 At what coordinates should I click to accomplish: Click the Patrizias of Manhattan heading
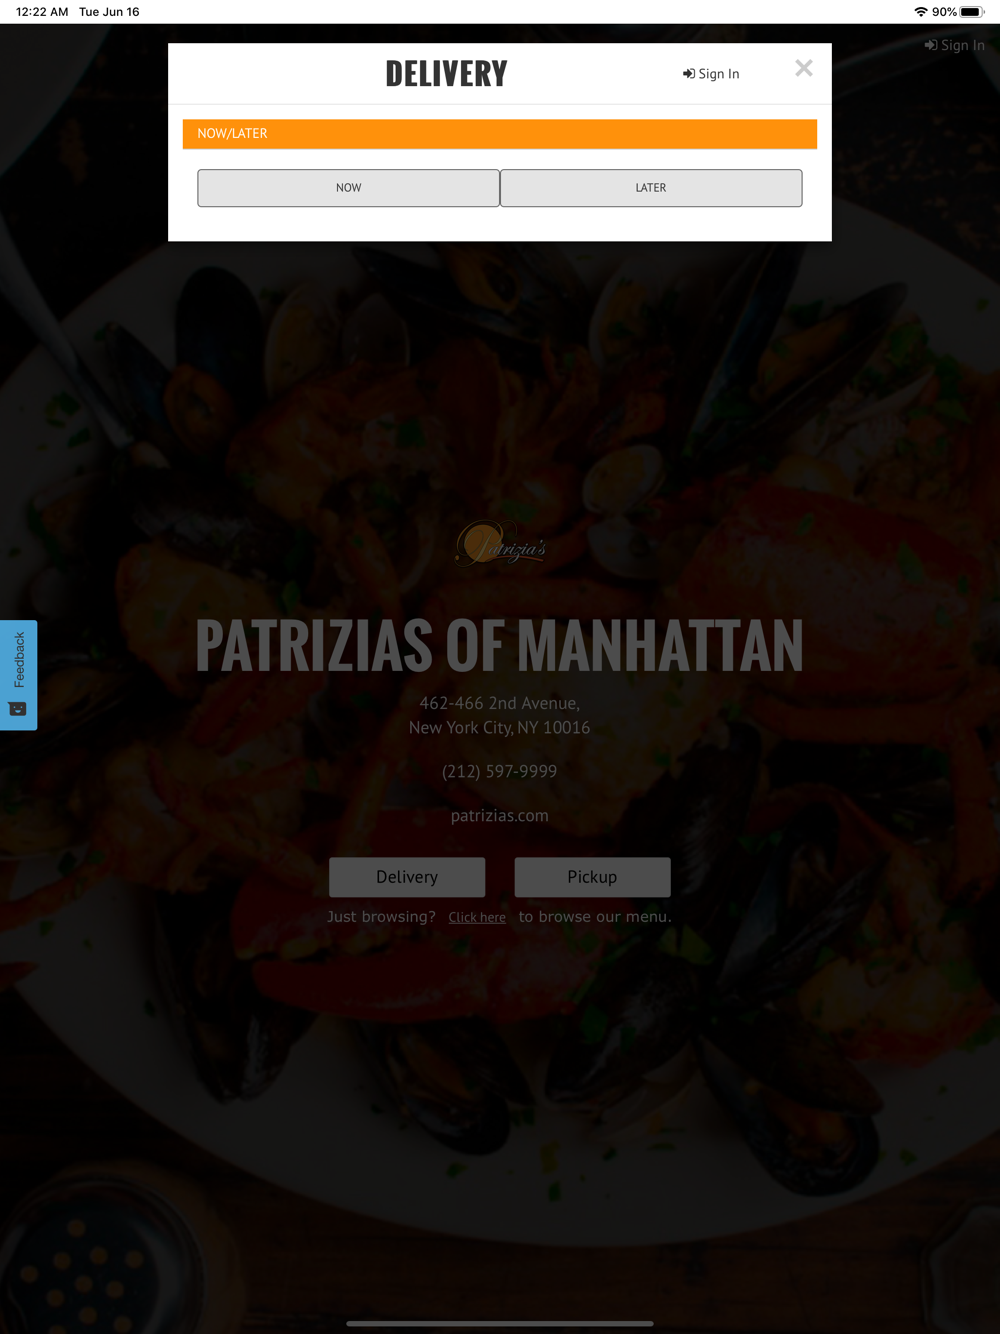click(x=500, y=645)
